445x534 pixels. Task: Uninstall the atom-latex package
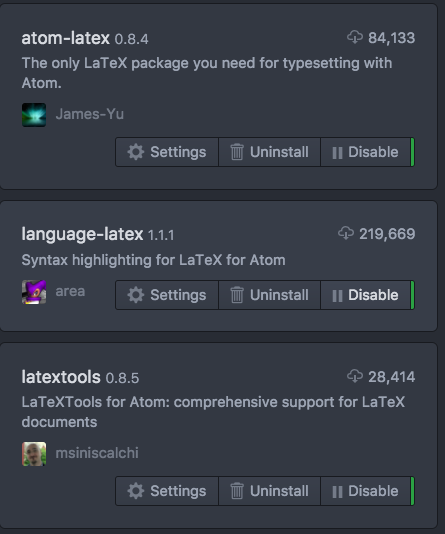269,152
